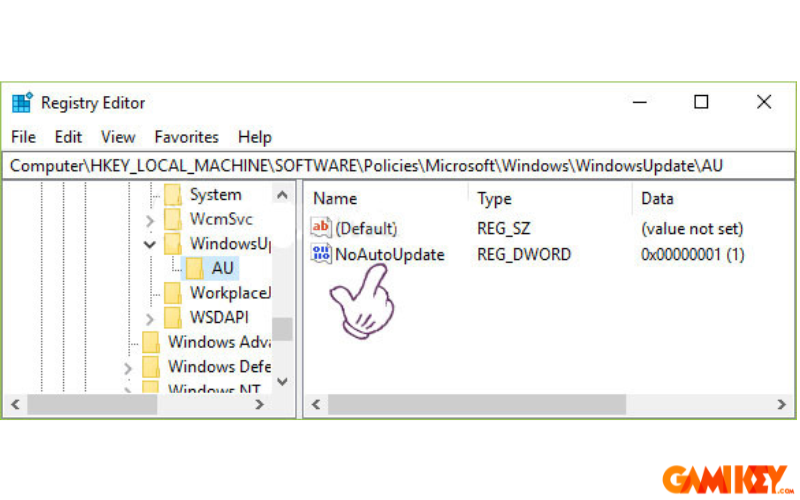Select the Windows Advanced key label

point(219,342)
